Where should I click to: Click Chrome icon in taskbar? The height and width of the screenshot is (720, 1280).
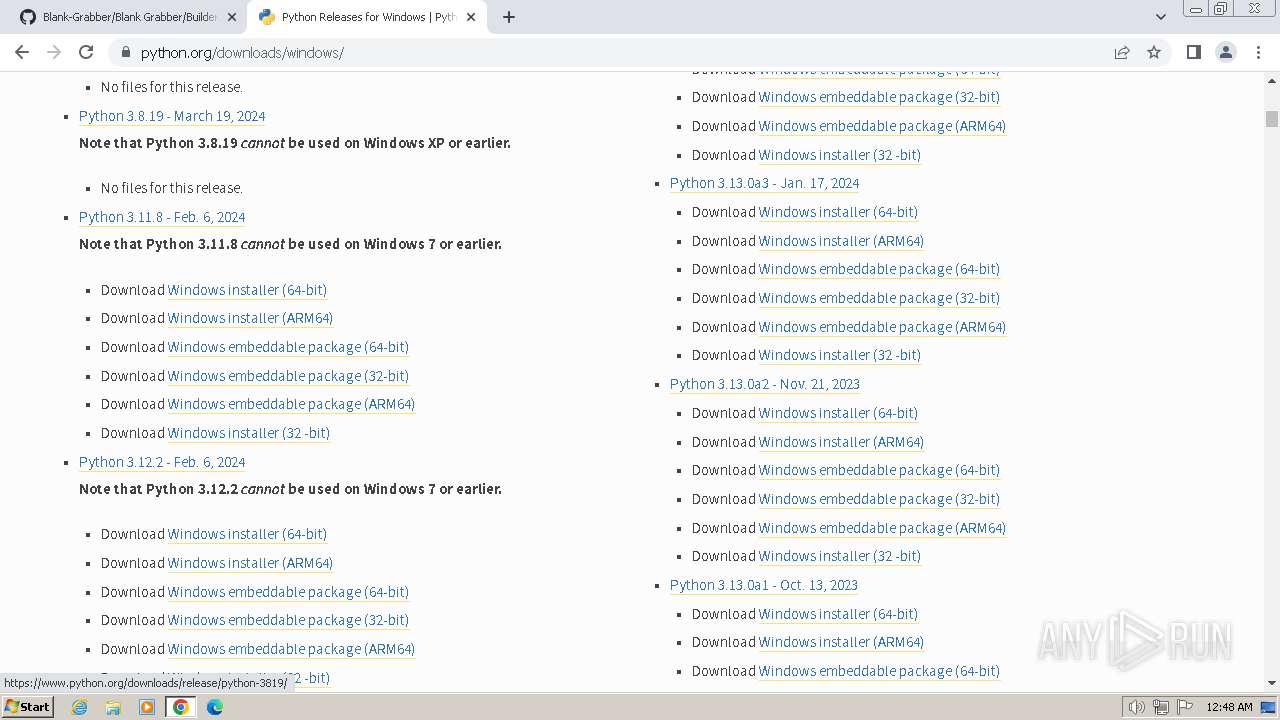tap(181, 707)
